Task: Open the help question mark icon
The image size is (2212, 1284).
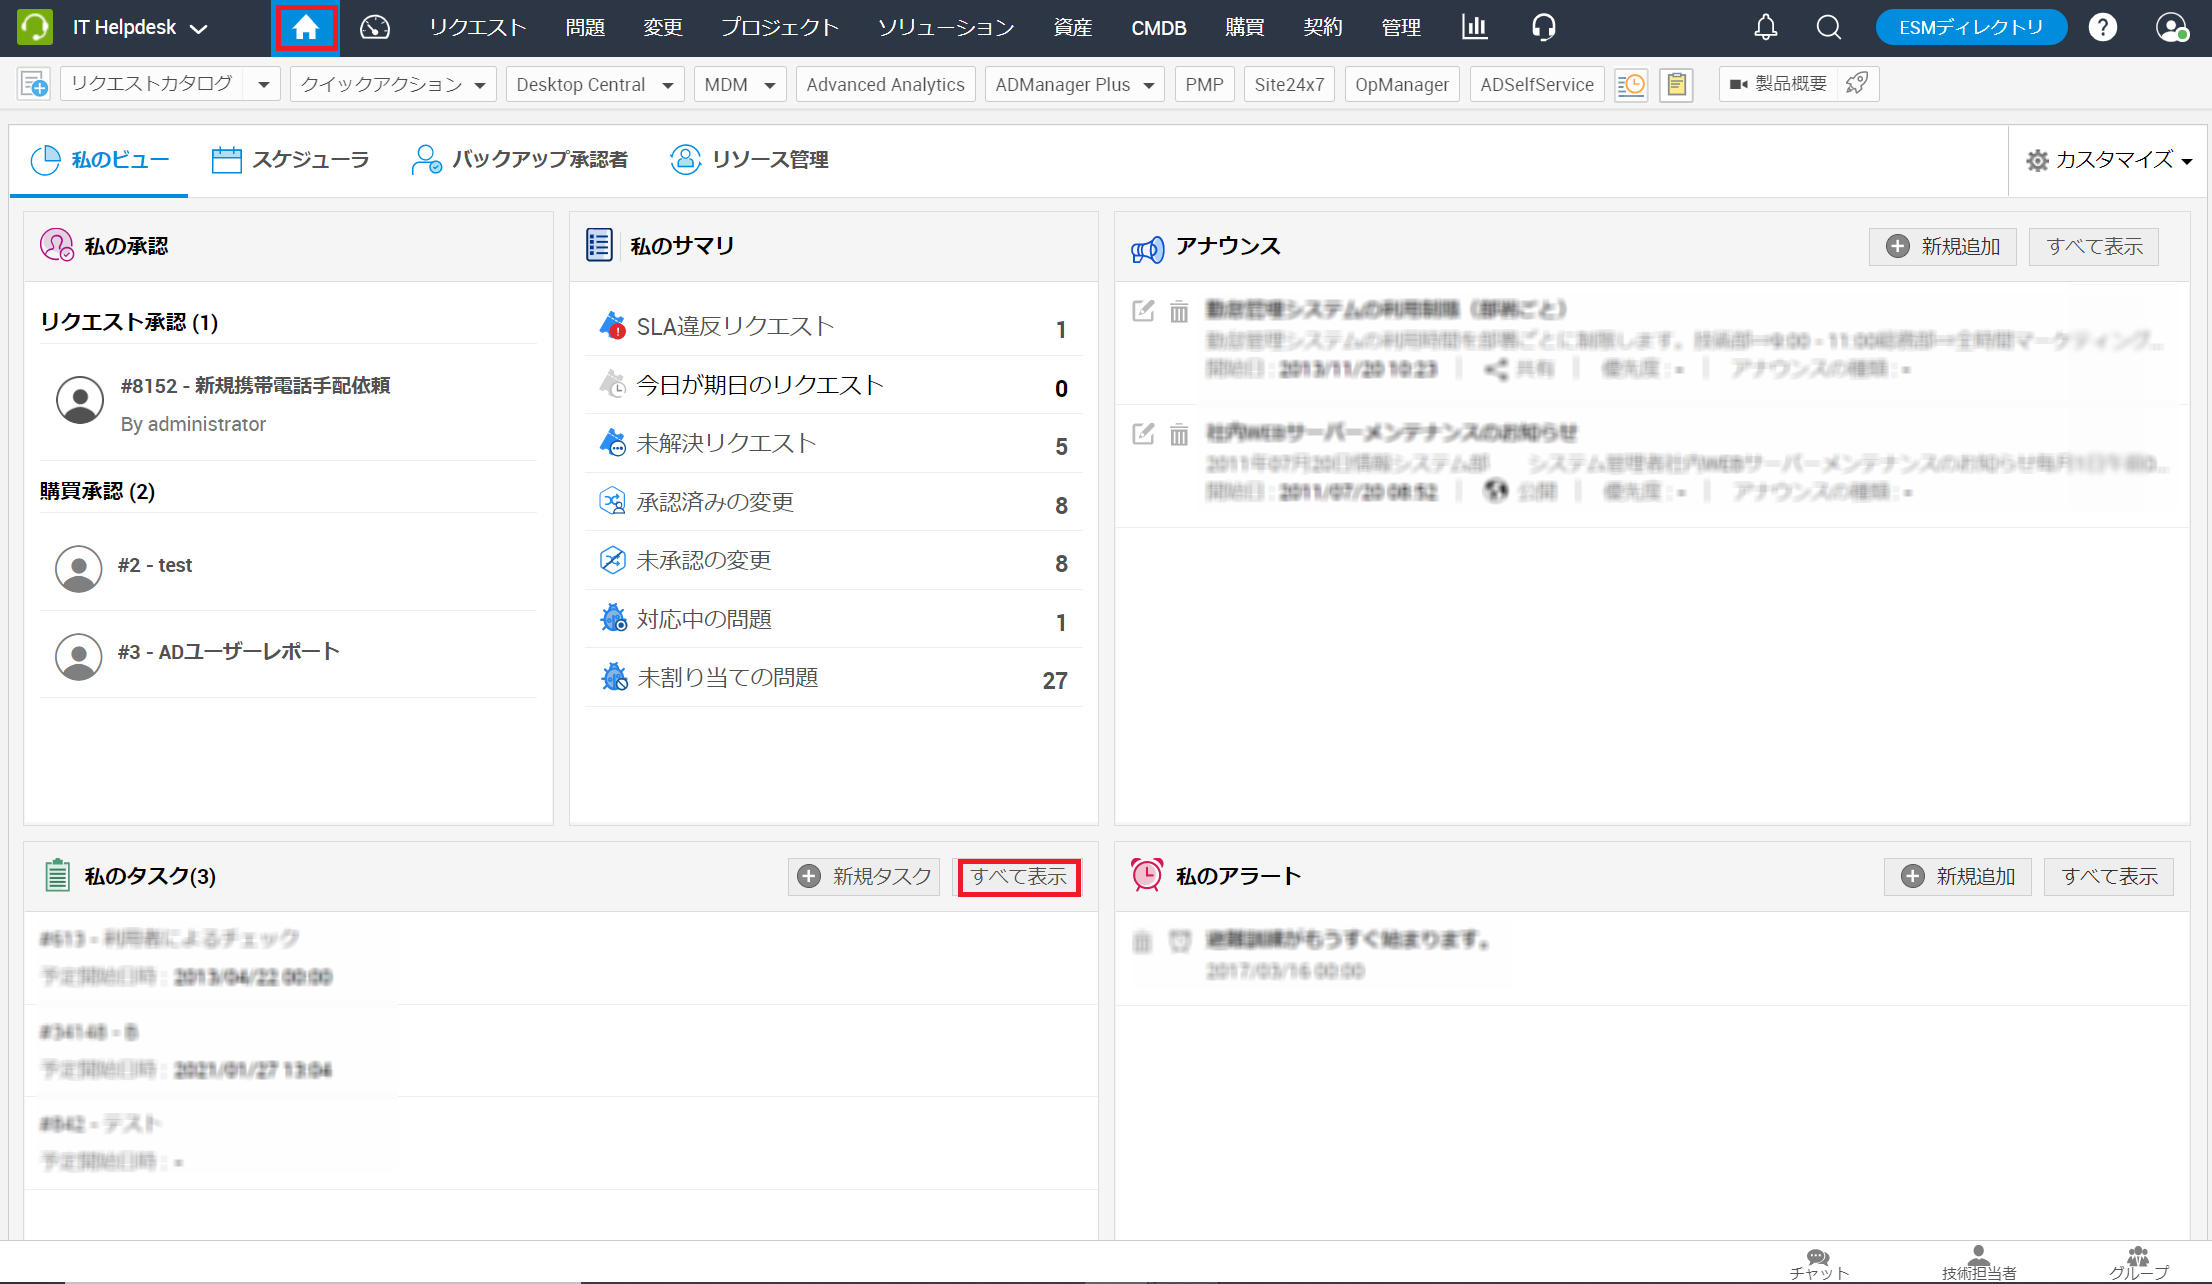Action: coord(2102,27)
